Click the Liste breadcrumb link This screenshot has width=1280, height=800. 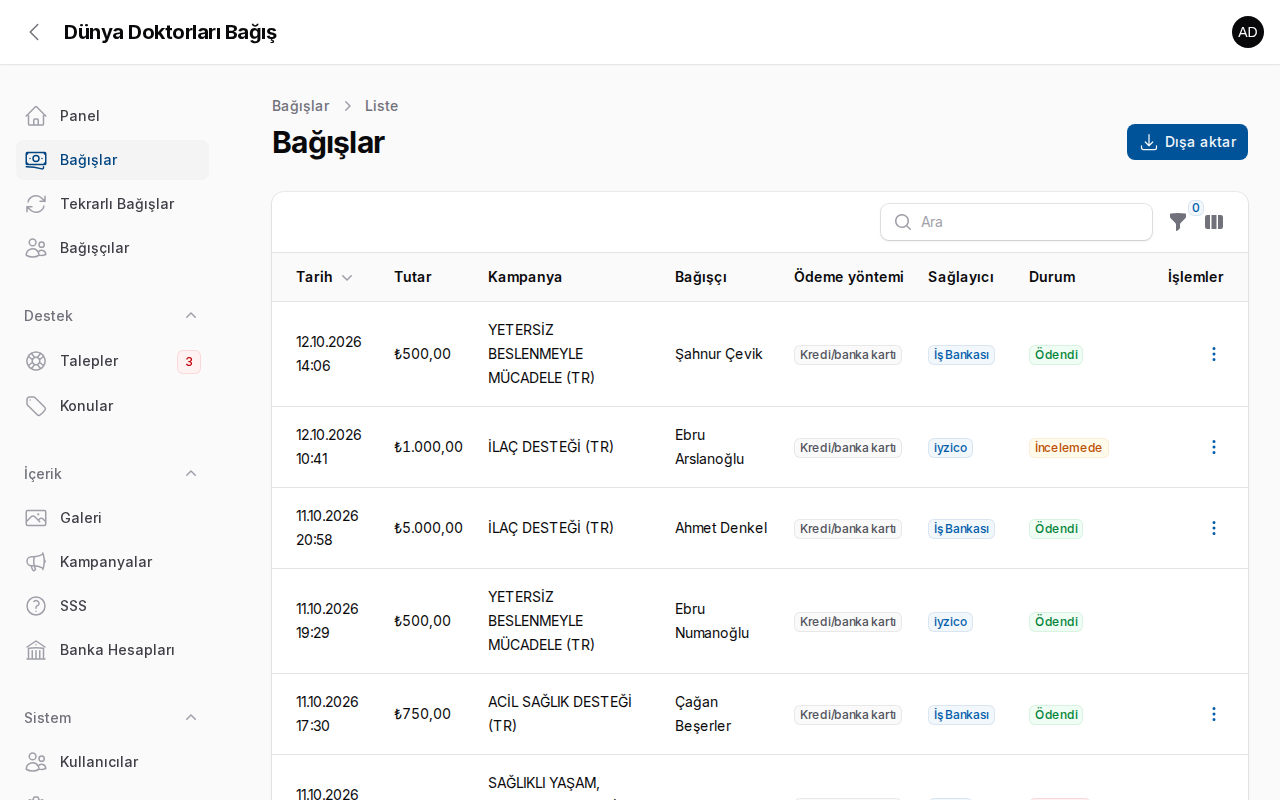tap(381, 106)
